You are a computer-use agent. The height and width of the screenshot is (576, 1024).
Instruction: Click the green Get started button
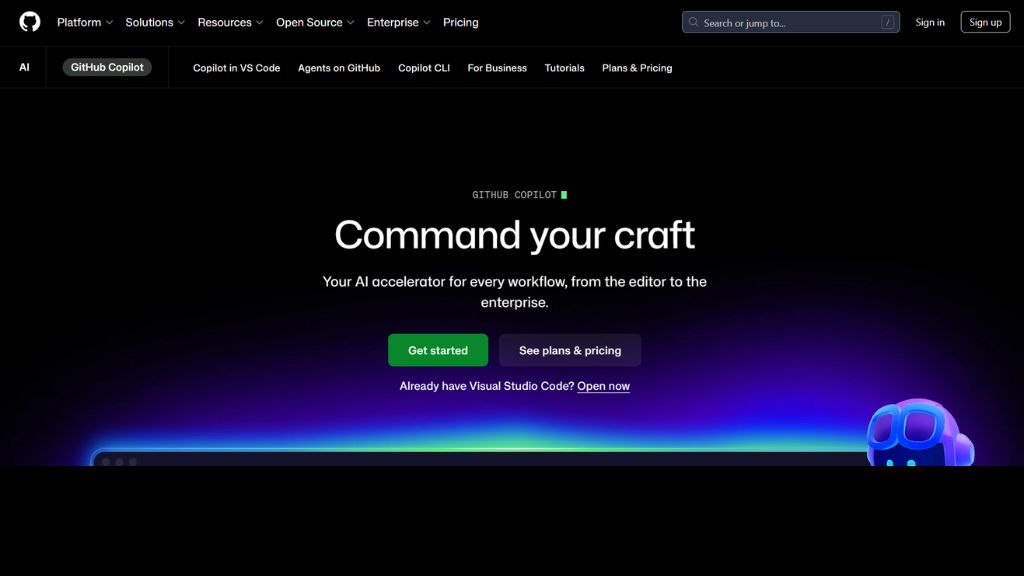438,350
